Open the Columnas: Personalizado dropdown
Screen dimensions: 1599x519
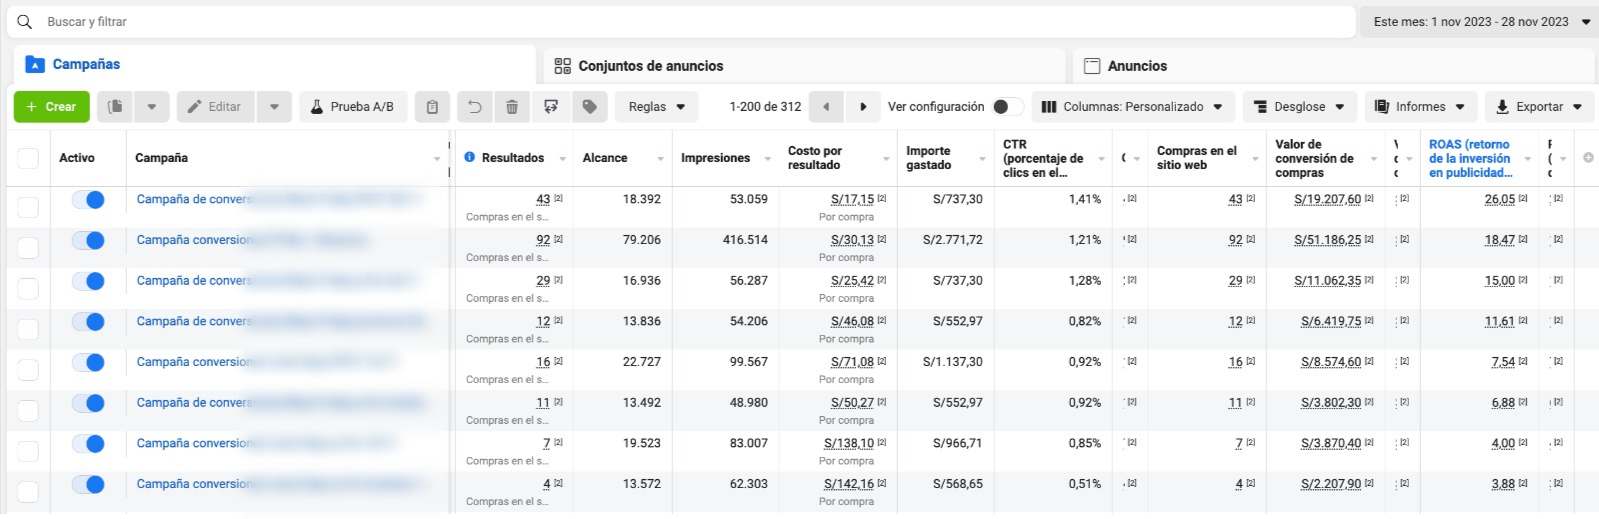click(x=1132, y=107)
